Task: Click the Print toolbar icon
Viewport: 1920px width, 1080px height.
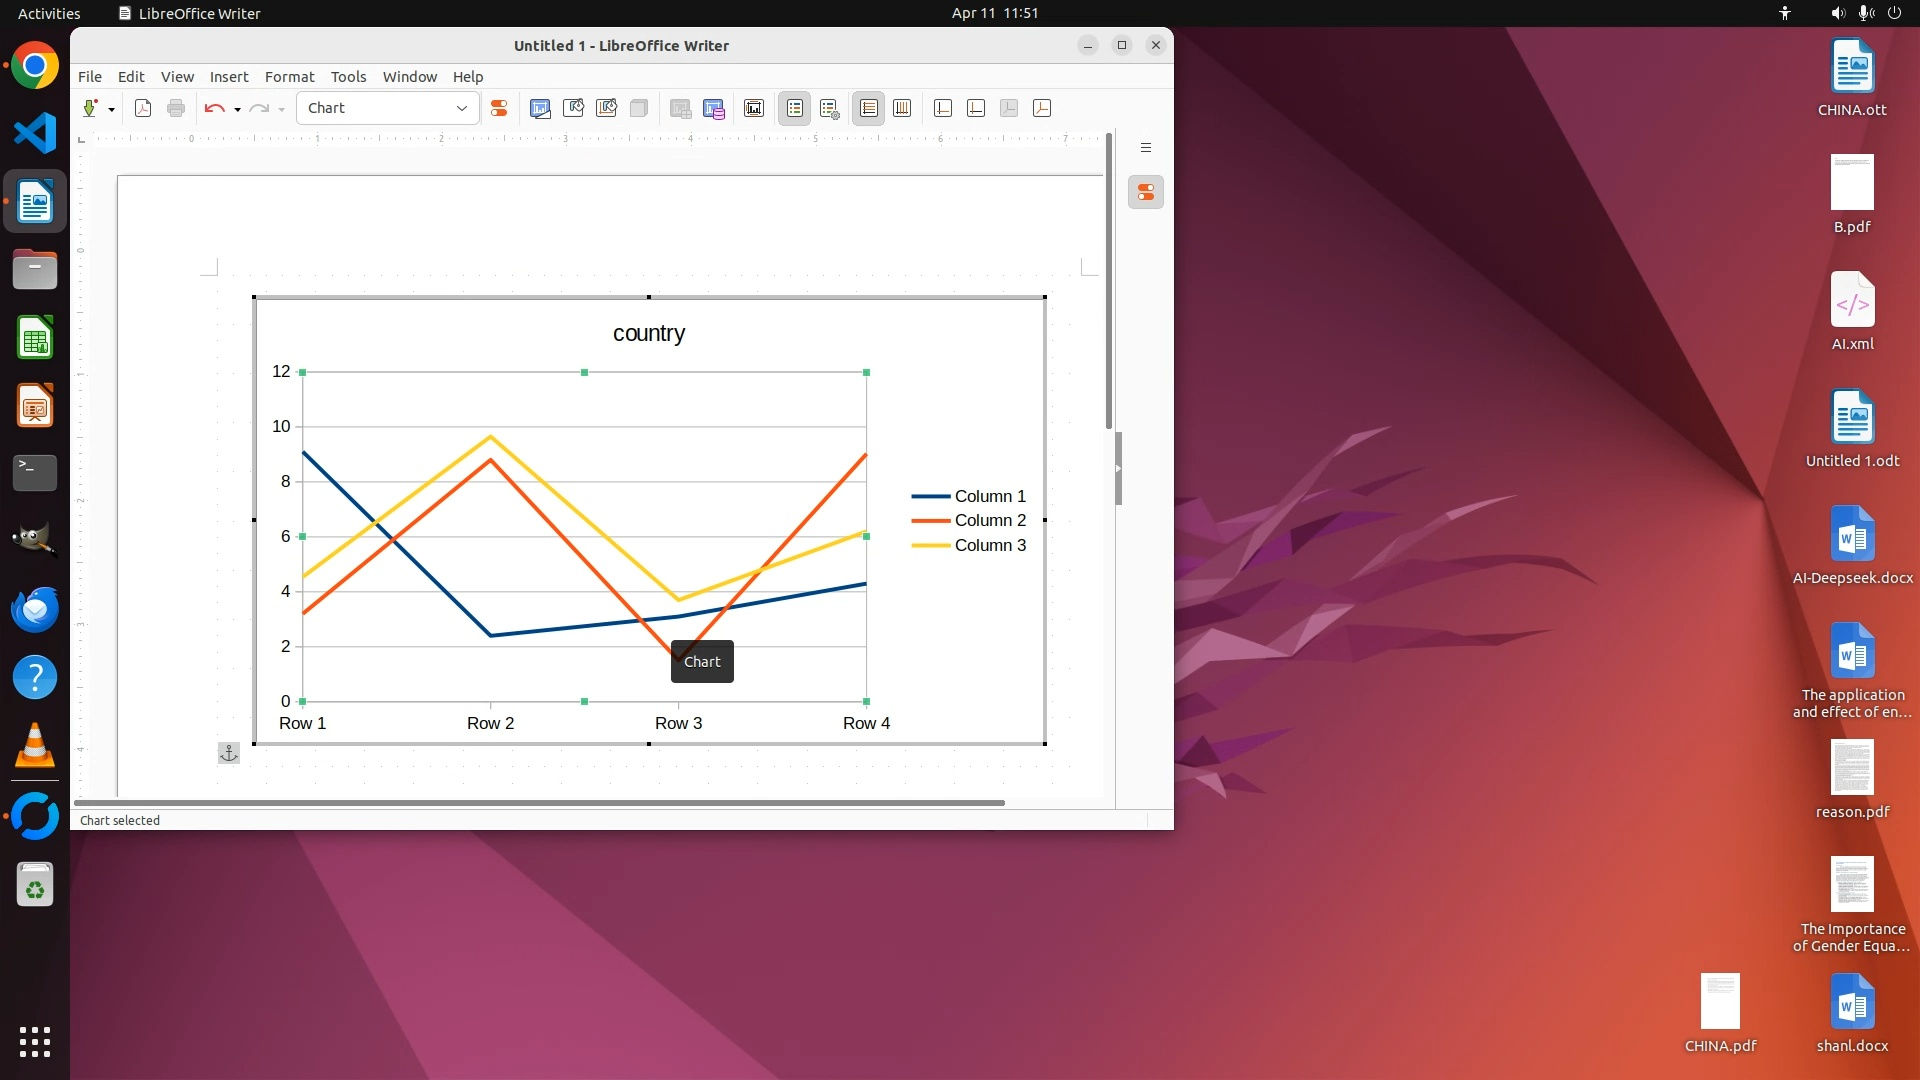Action: (176, 108)
